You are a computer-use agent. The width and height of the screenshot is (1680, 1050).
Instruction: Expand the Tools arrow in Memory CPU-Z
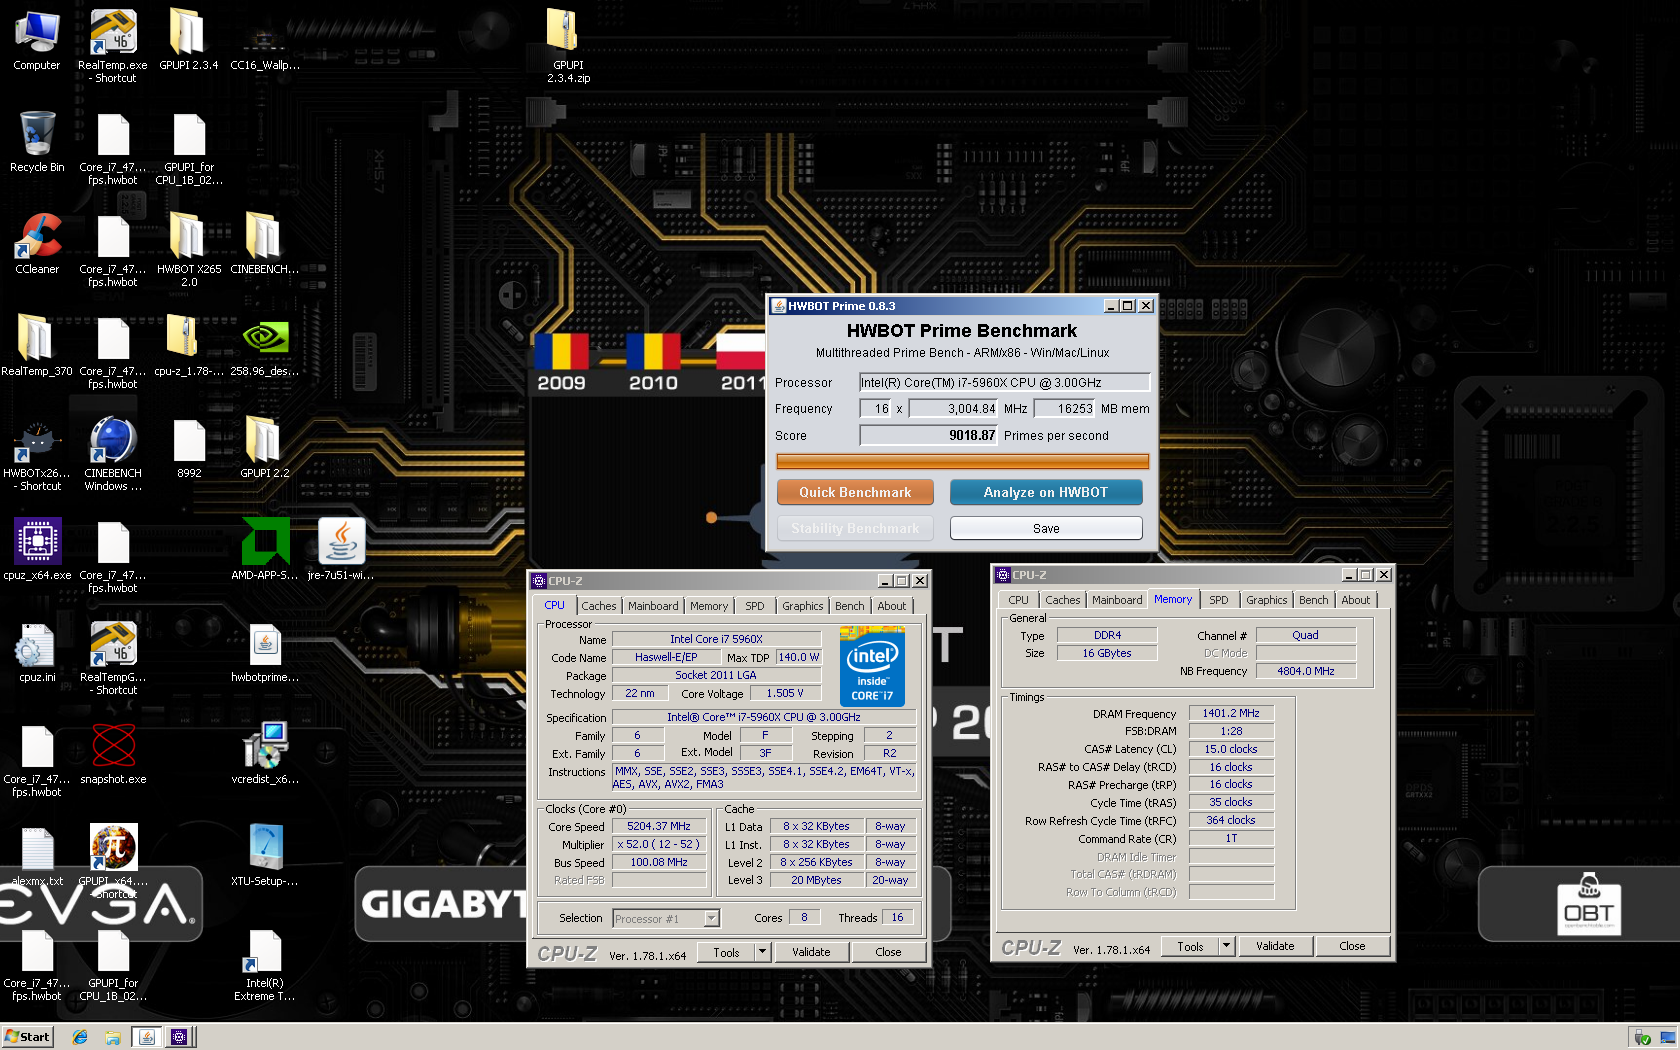(x=1227, y=946)
